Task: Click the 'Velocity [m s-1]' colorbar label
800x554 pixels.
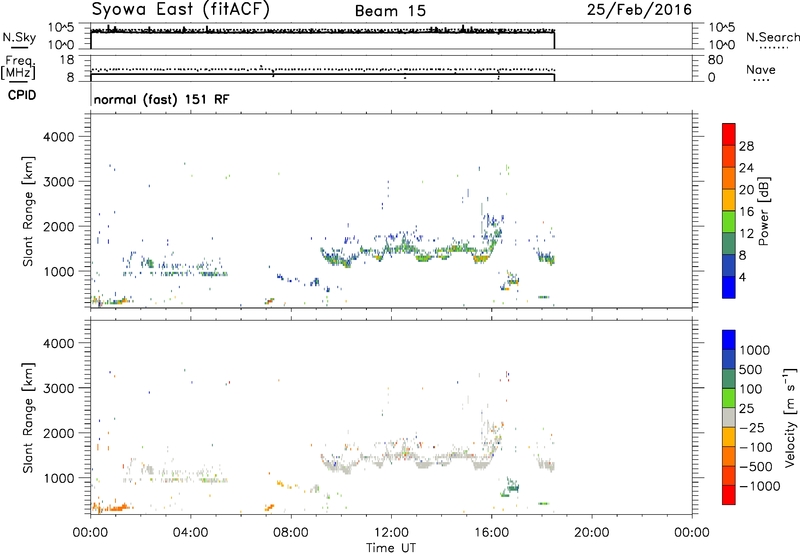Action: click(x=790, y=417)
